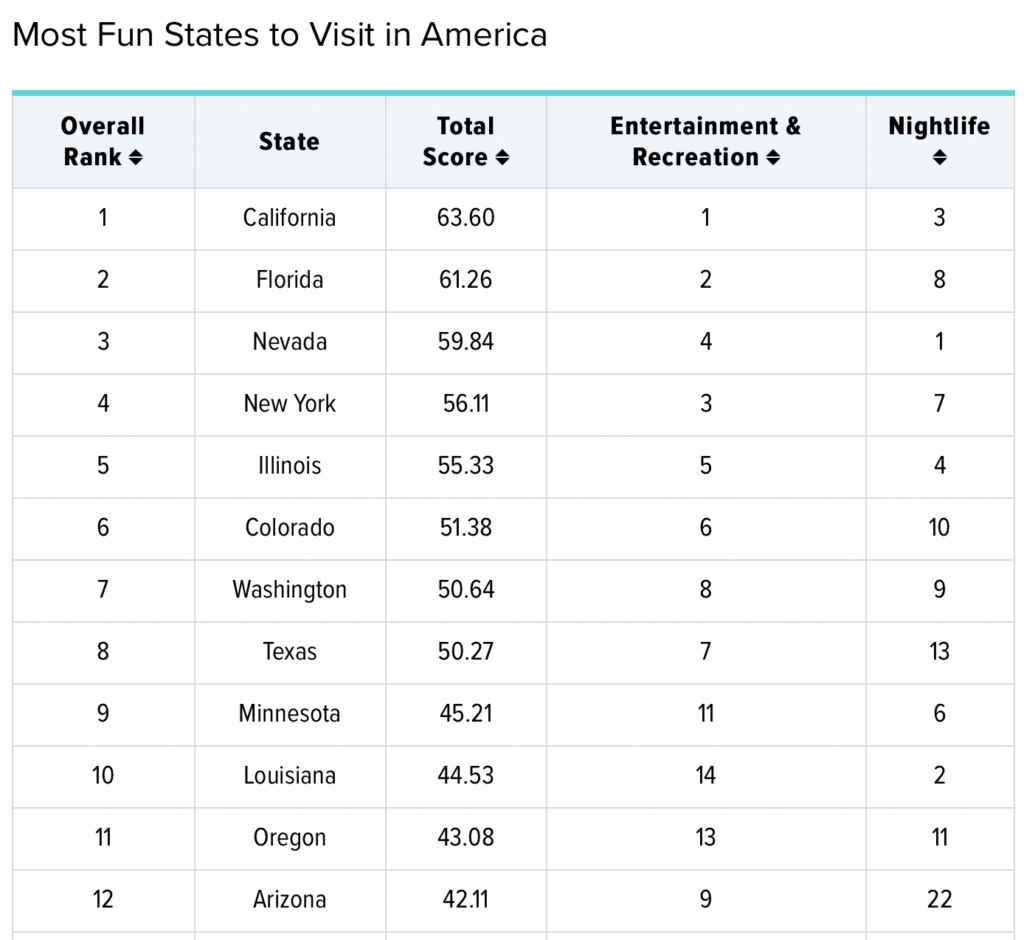Select the California state cell
The width and height of the screenshot is (1024, 940).
[x=289, y=218]
